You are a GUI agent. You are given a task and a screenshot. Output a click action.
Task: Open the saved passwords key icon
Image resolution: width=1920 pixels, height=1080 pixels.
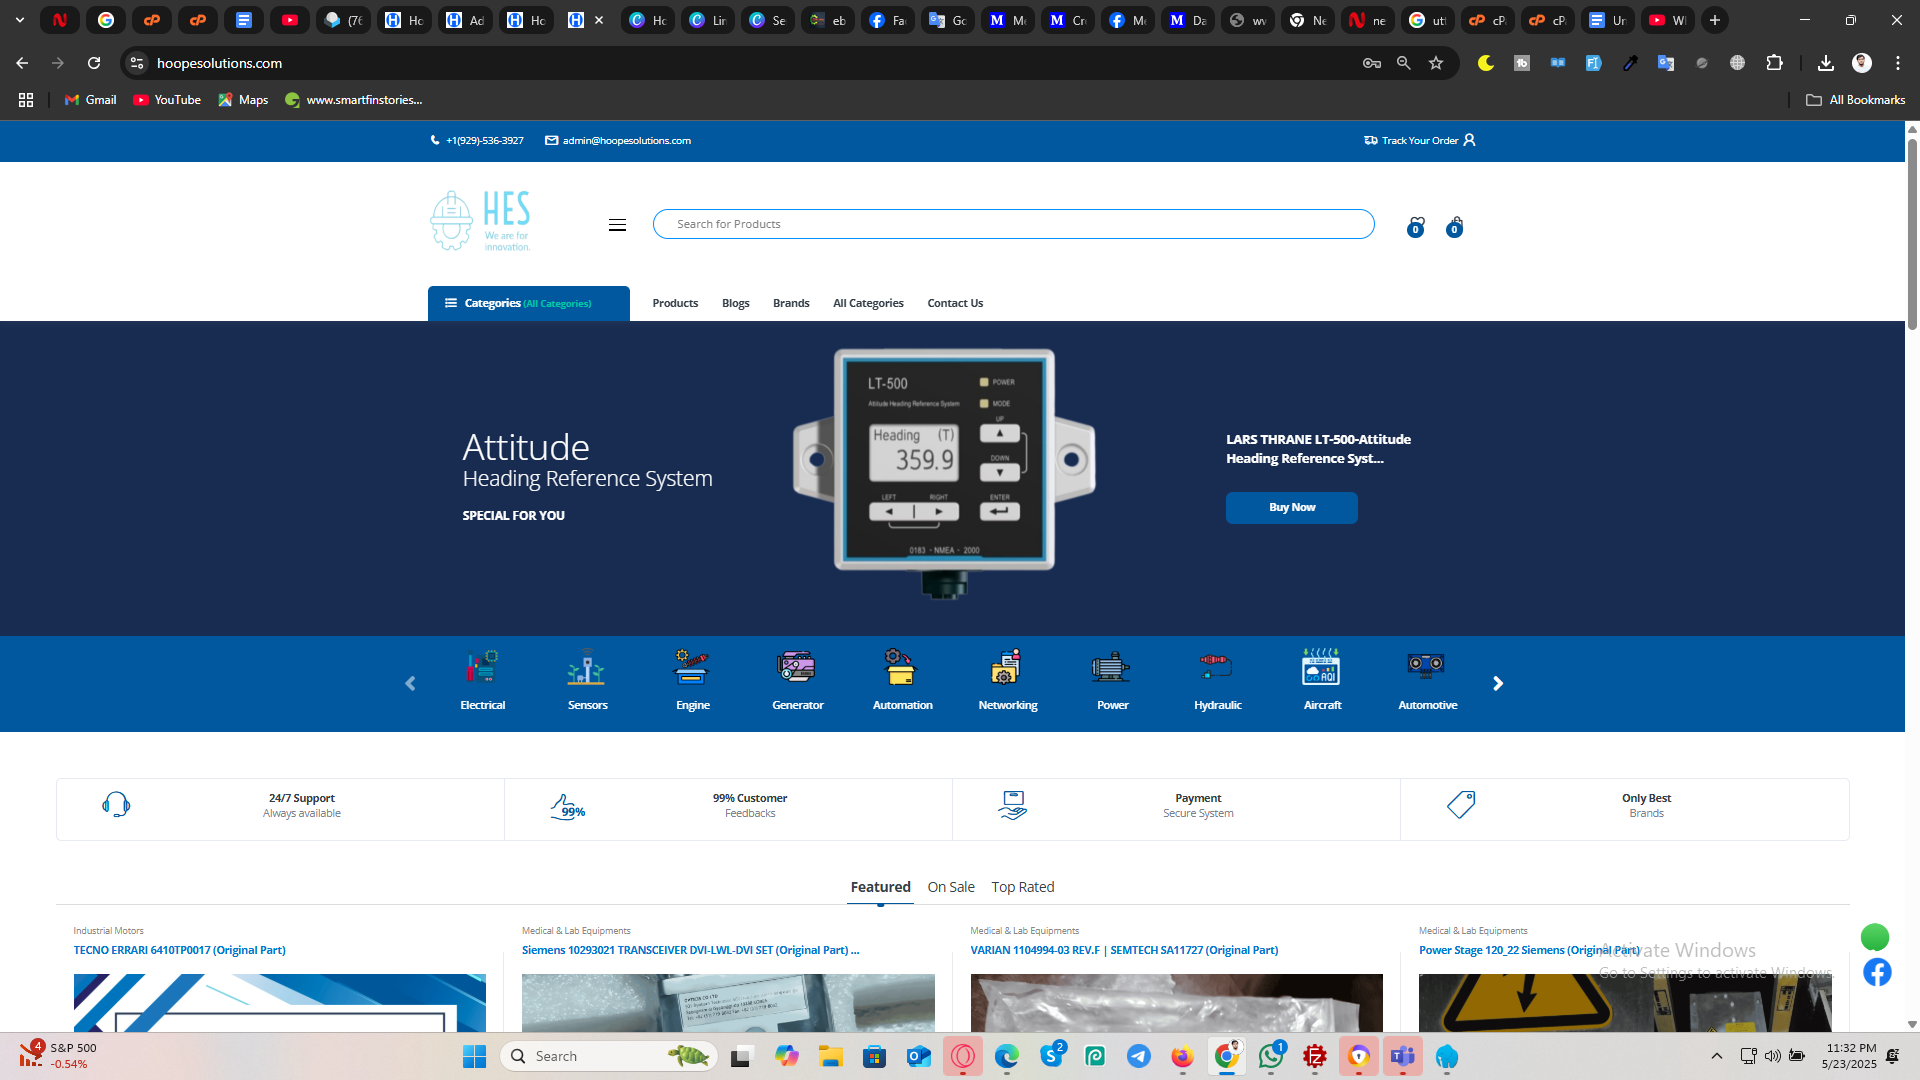click(1372, 63)
